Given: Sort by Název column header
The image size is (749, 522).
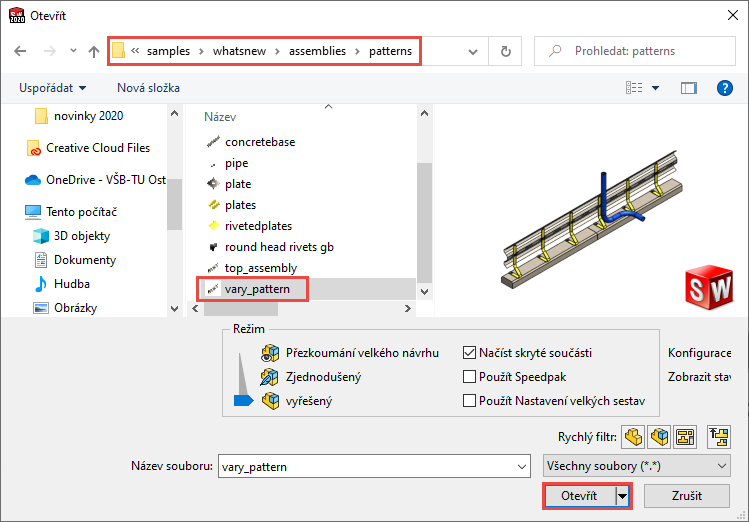Looking at the screenshot, I should coord(220,117).
